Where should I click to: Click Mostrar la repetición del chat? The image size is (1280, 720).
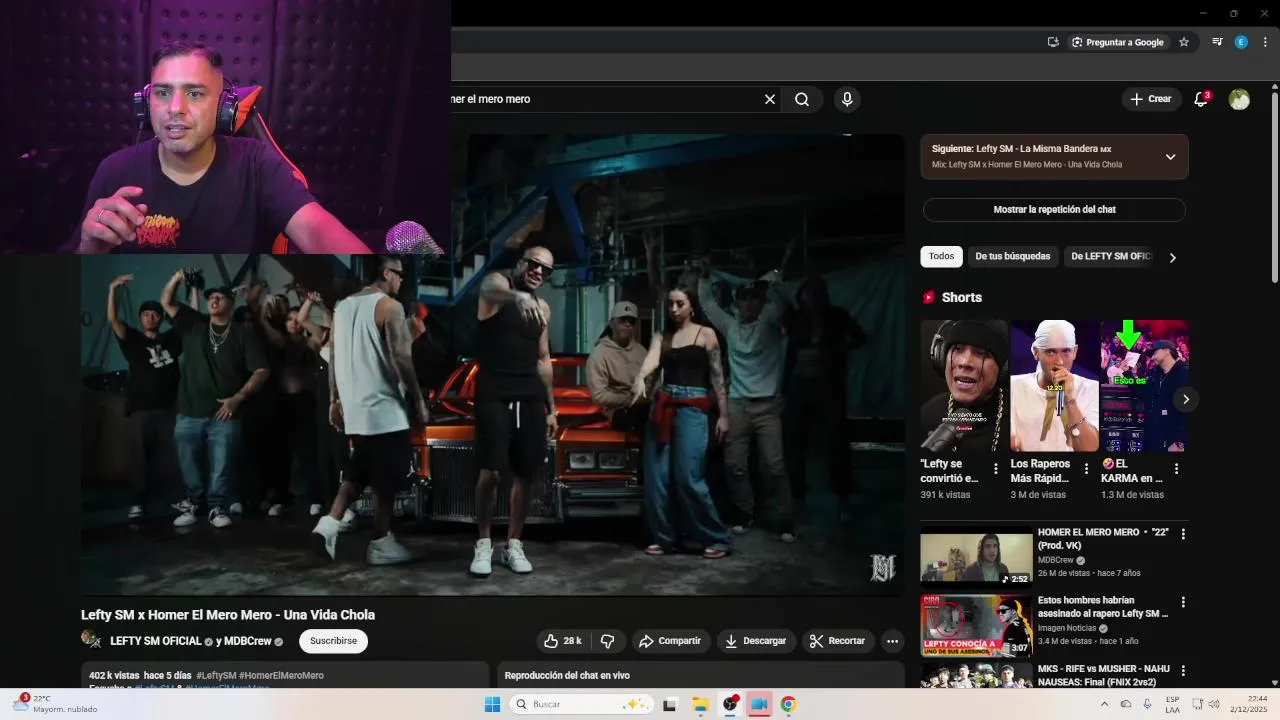1054,210
